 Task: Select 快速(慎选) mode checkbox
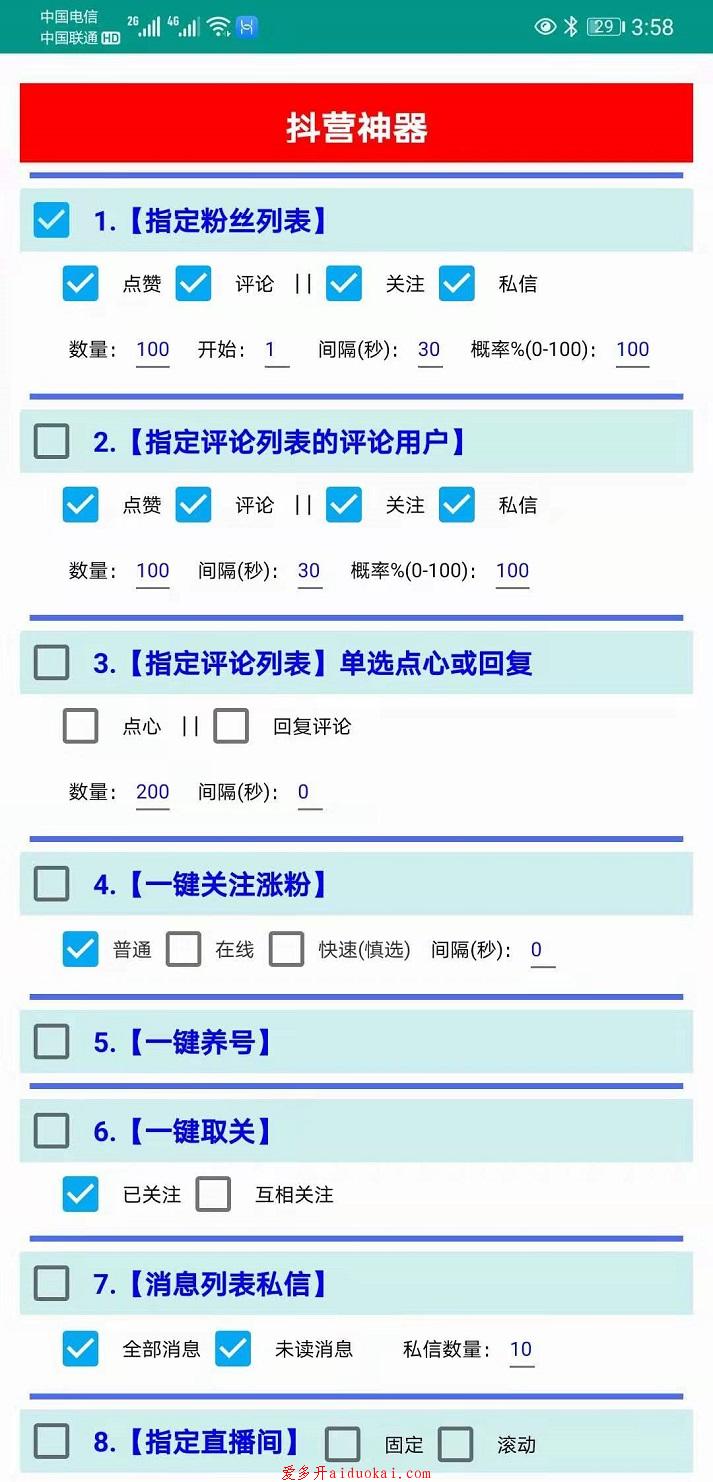[x=287, y=949]
